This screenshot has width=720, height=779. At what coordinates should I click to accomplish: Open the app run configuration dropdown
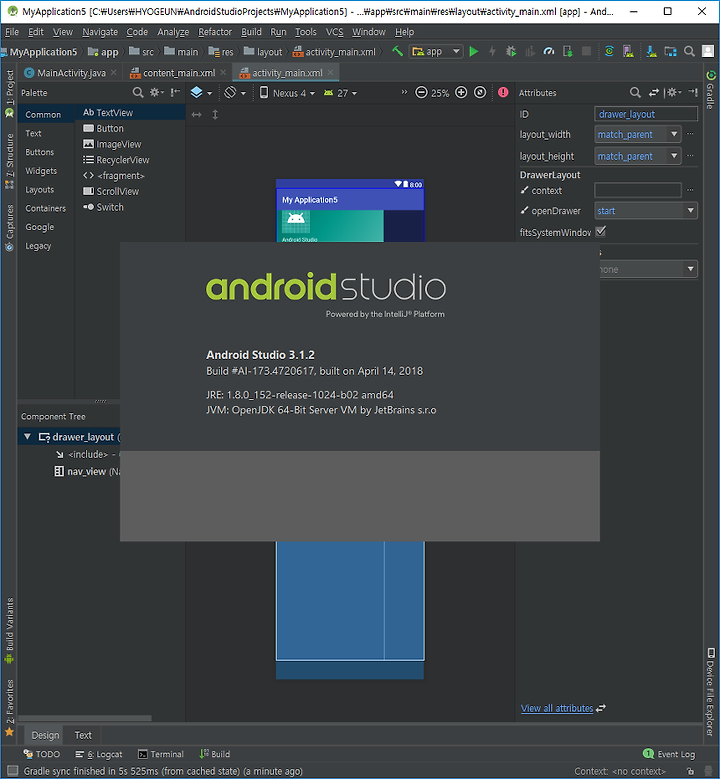(x=436, y=51)
